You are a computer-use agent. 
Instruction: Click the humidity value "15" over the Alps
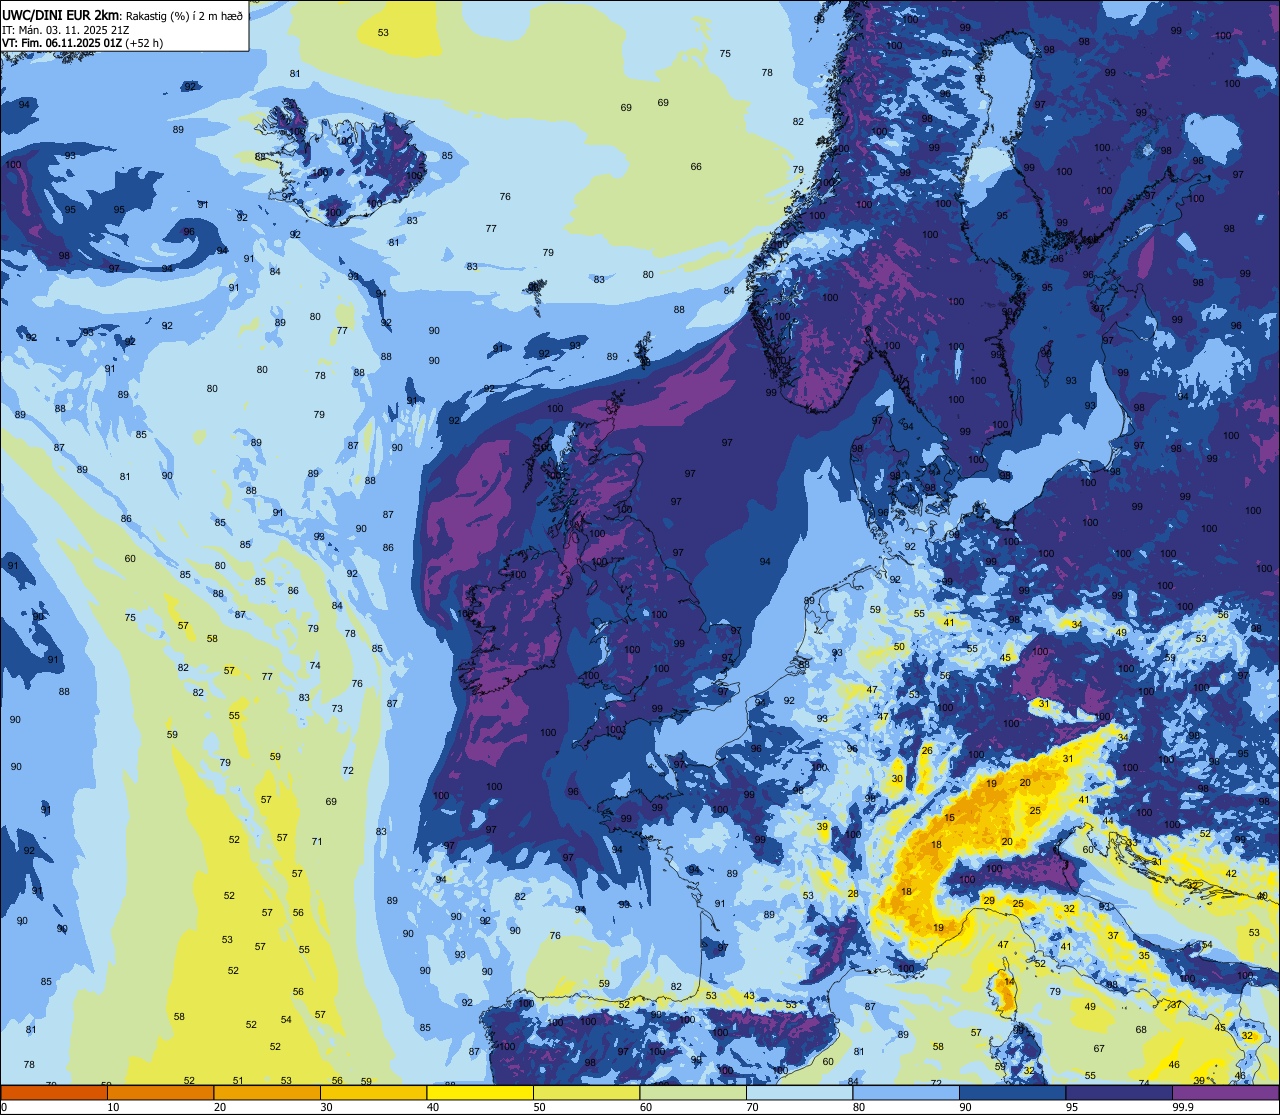tap(949, 818)
